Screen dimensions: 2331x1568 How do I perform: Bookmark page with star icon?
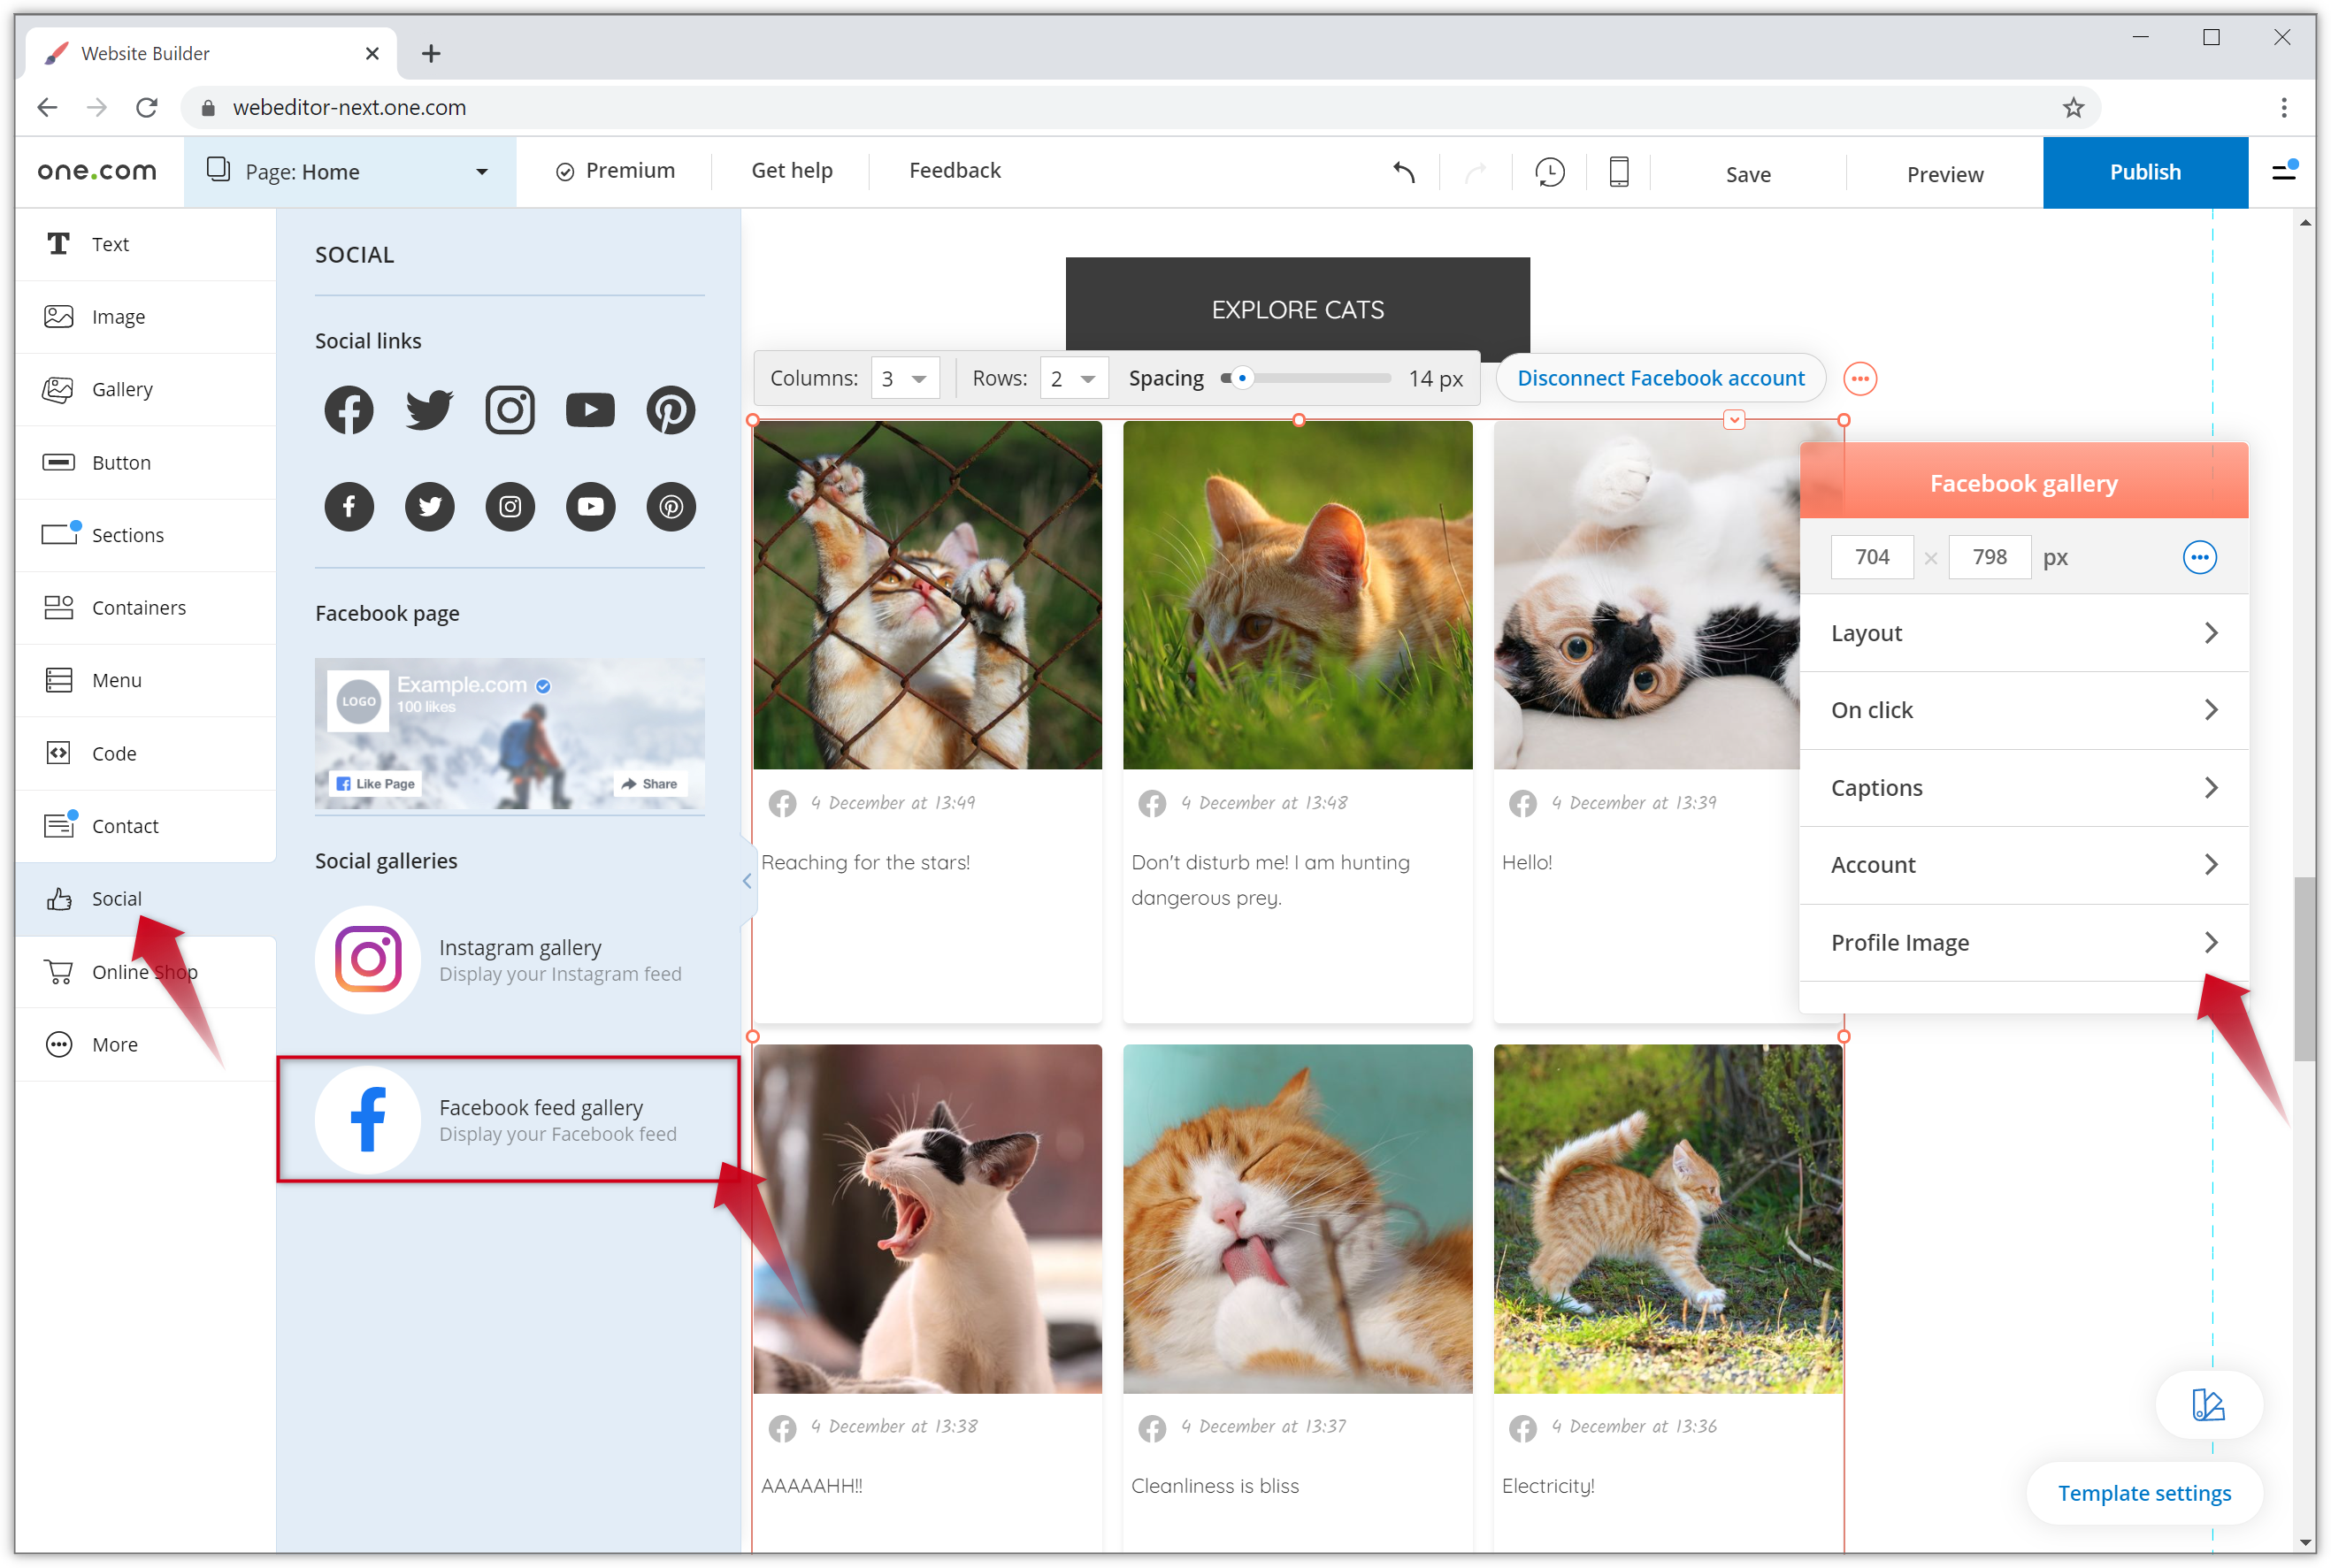pyautogui.click(x=2073, y=108)
